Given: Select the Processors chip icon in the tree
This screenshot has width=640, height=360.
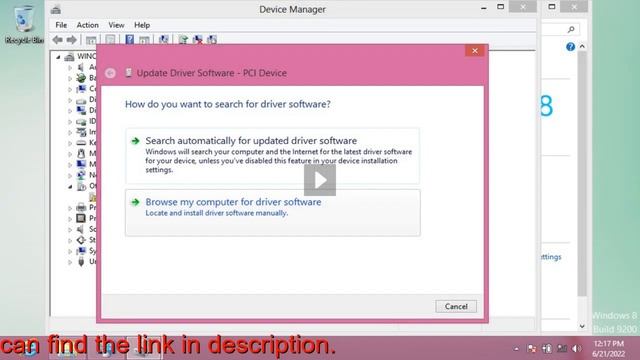Looking at the screenshot, I should [81, 218].
